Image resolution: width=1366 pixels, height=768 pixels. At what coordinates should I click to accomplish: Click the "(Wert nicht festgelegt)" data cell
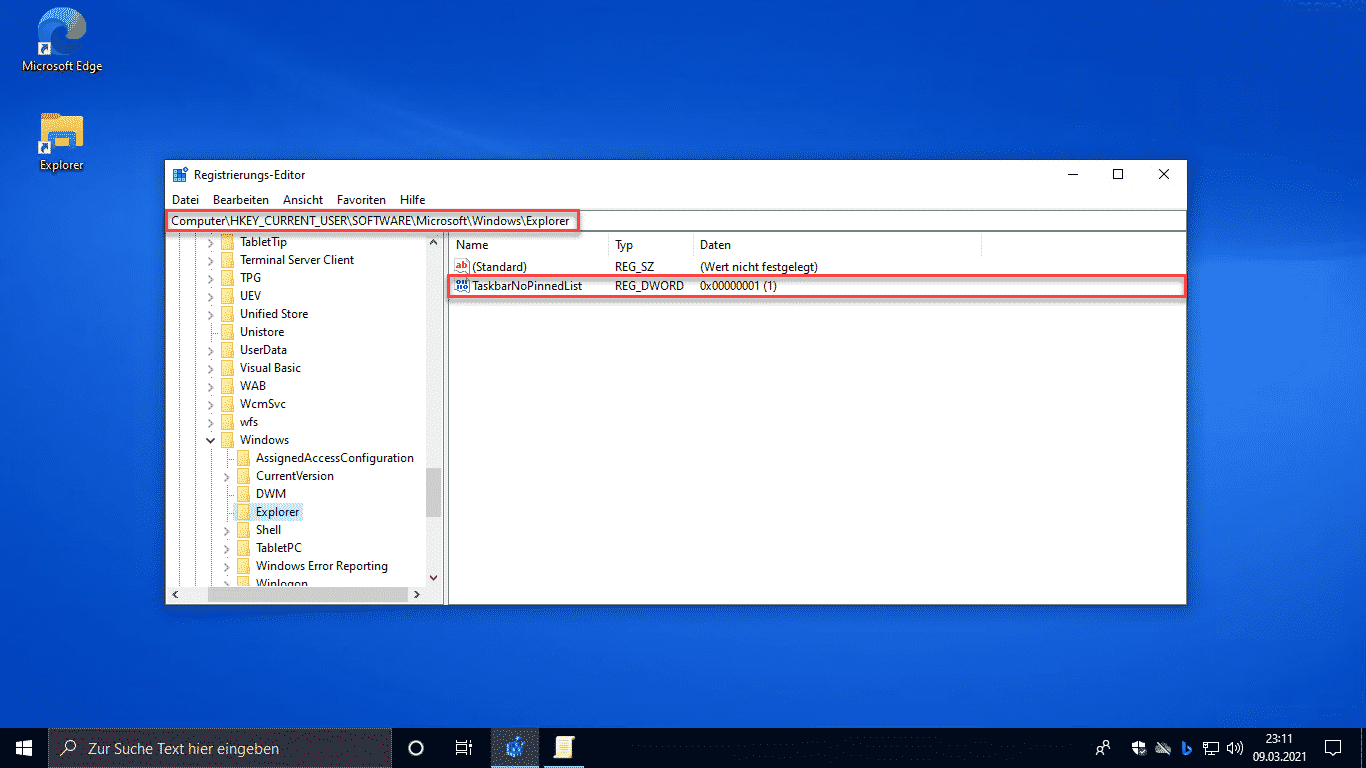tap(759, 267)
